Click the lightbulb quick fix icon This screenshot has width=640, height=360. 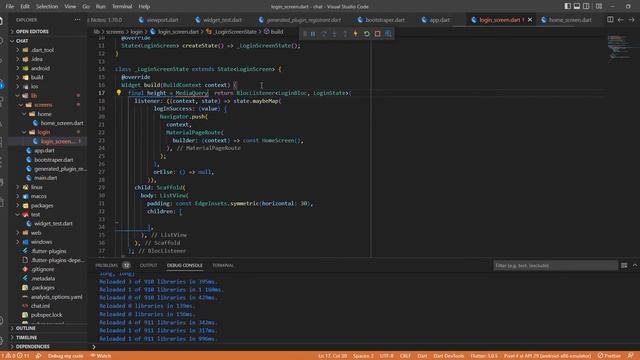(x=119, y=93)
